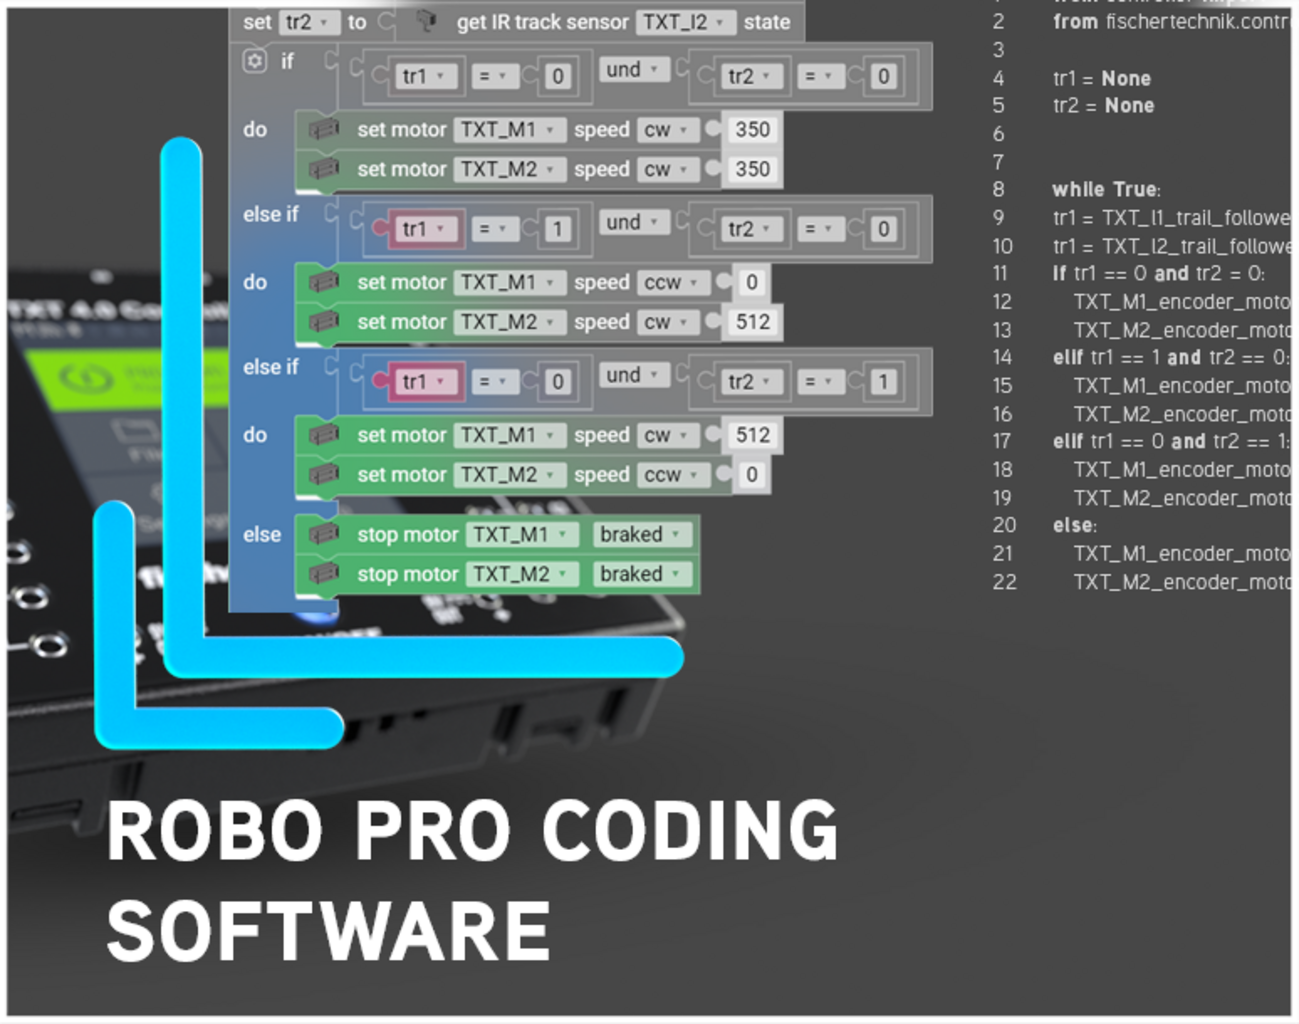This screenshot has height=1024, width=1299.
Task: Open the und operator dropdown in the if condition
Action: tap(631, 70)
